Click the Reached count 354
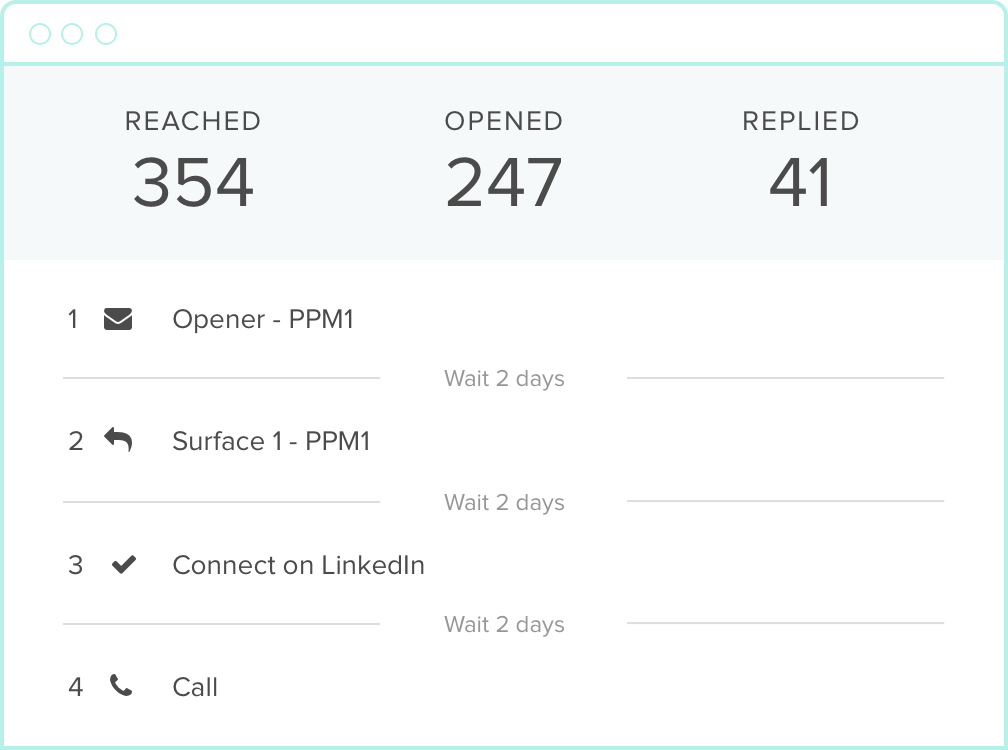The height and width of the screenshot is (750, 1008). point(193,183)
